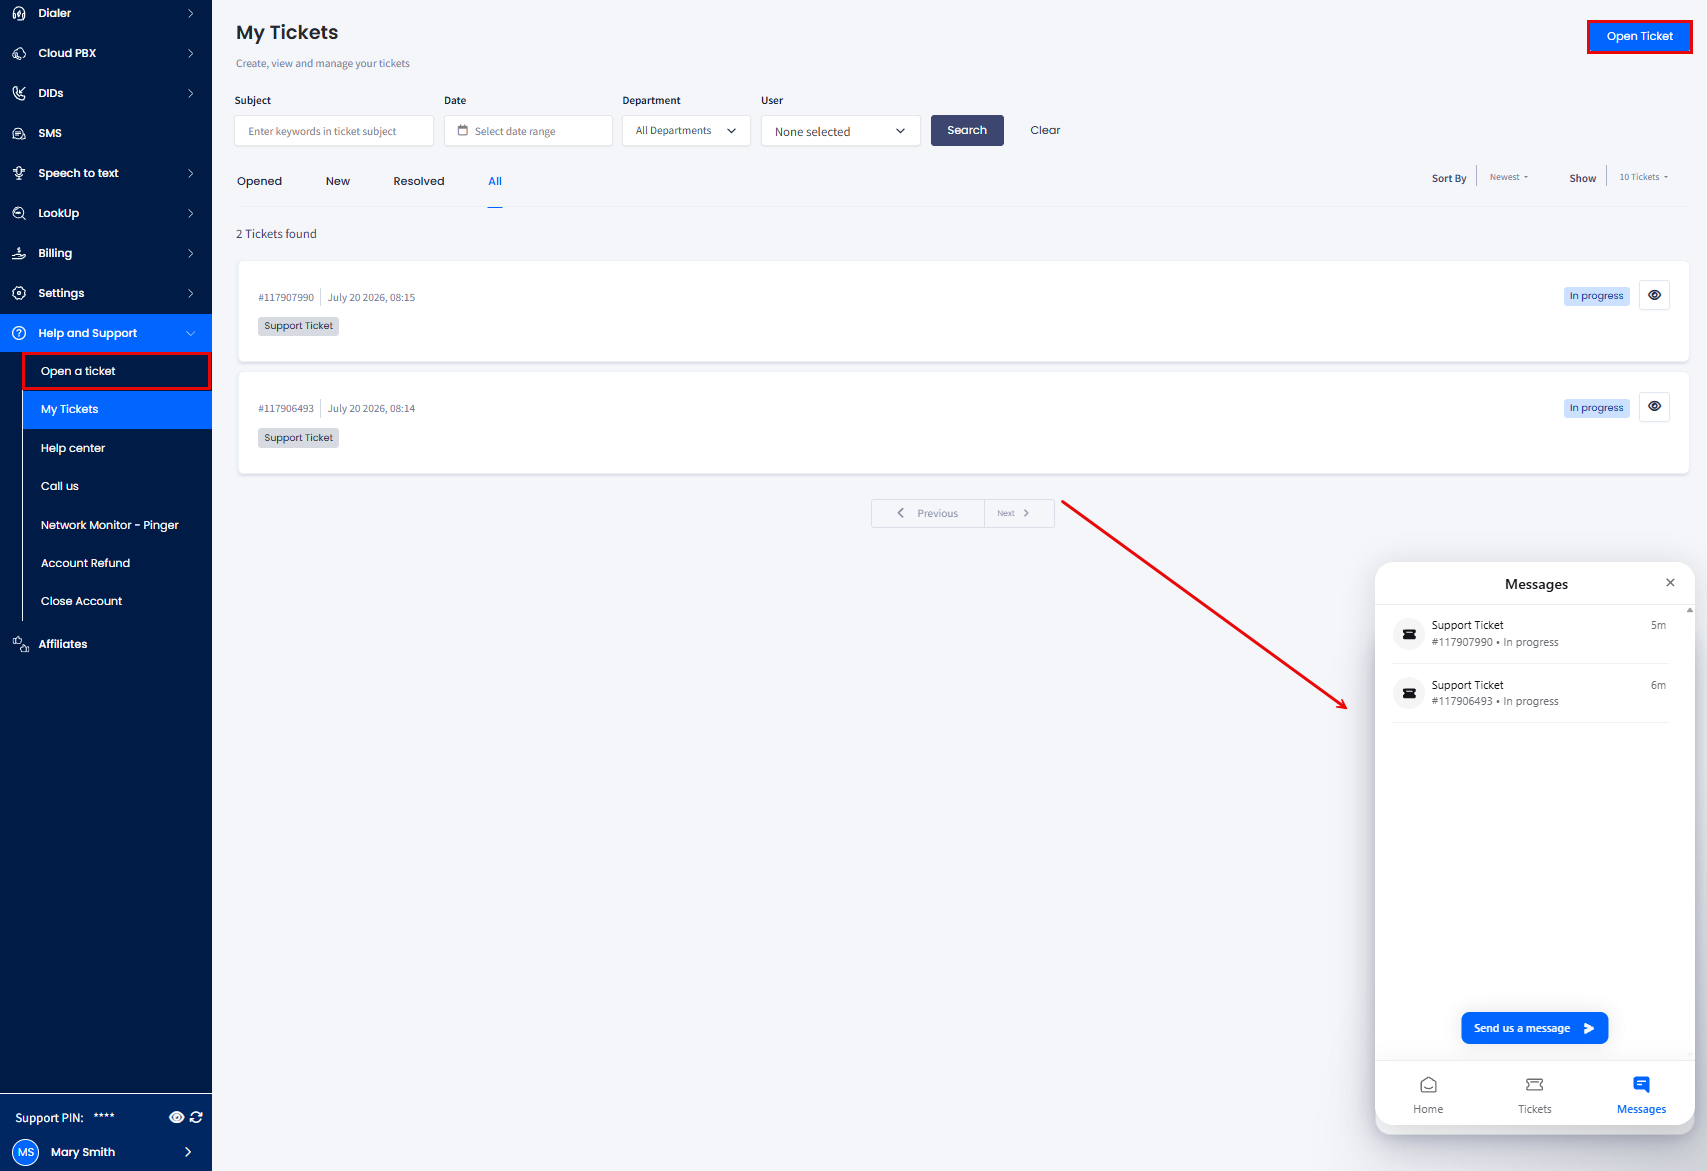Click the DIDs phone icon
The width and height of the screenshot is (1707, 1171).
pyautogui.click(x=19, y=93)
